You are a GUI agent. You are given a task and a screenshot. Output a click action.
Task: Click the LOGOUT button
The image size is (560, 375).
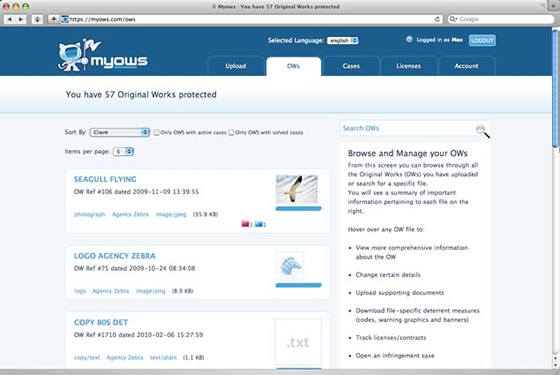[482, 40]
